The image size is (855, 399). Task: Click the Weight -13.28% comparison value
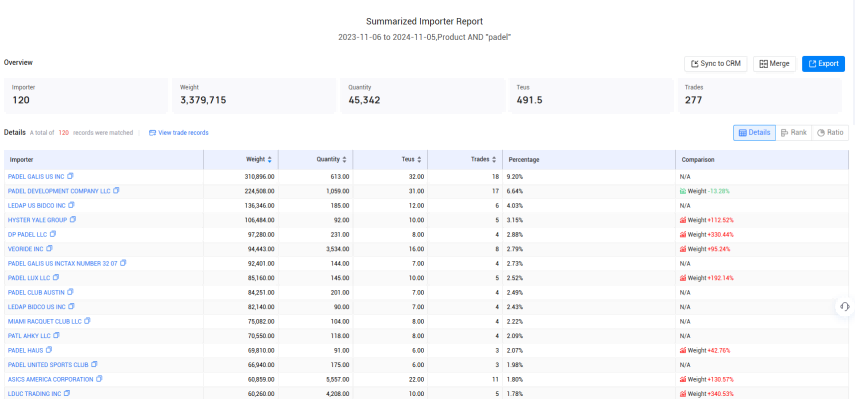point(708,191)
